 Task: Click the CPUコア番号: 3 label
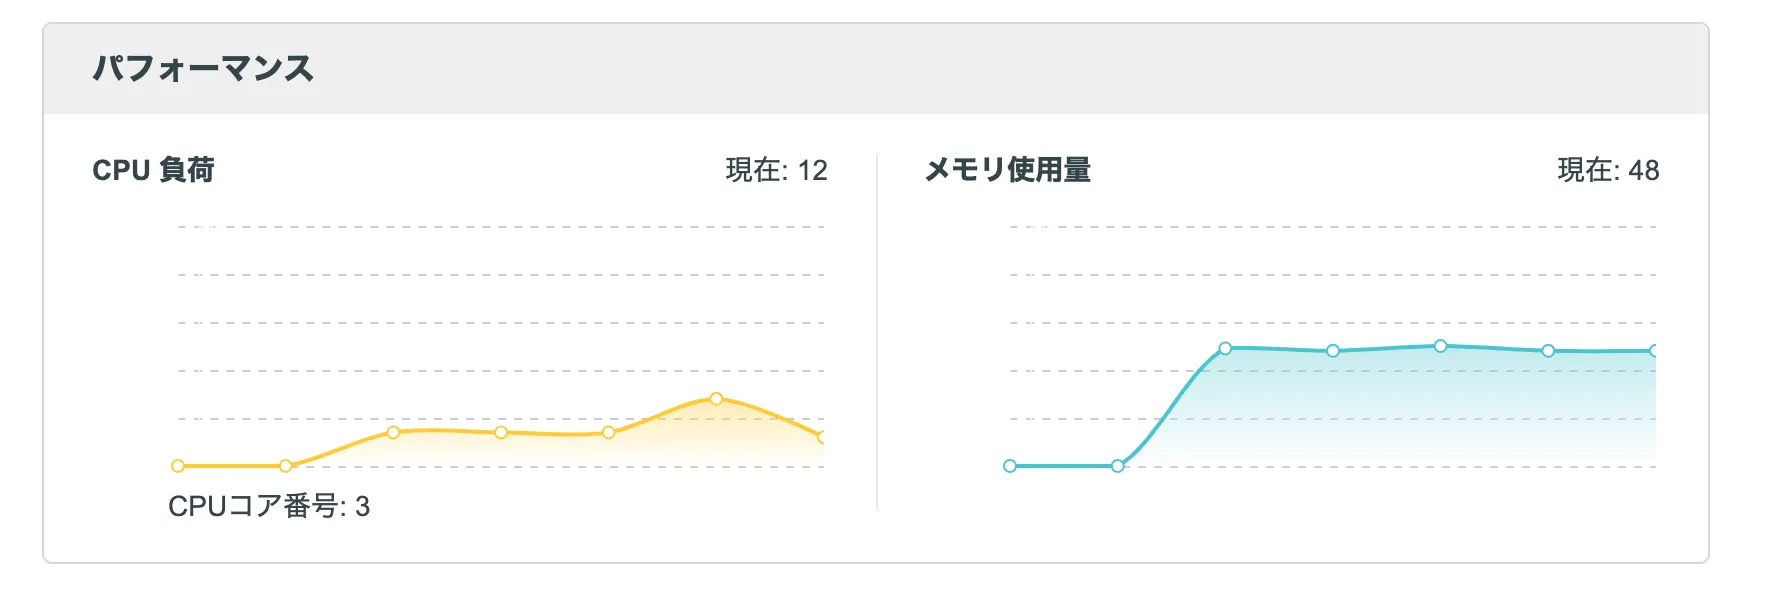click(x=269, y=506)
